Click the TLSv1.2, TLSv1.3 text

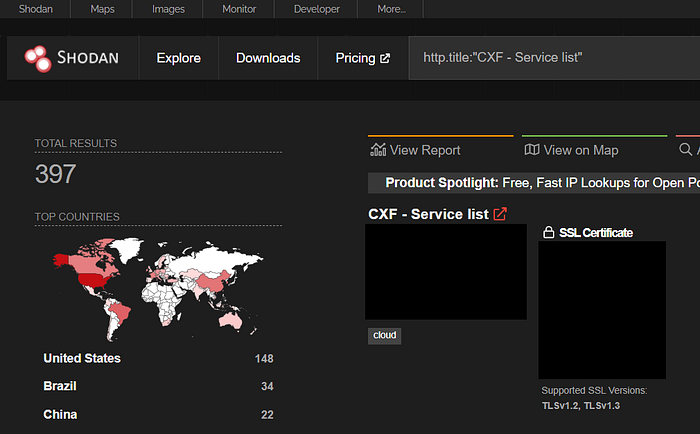coord(581,406)
